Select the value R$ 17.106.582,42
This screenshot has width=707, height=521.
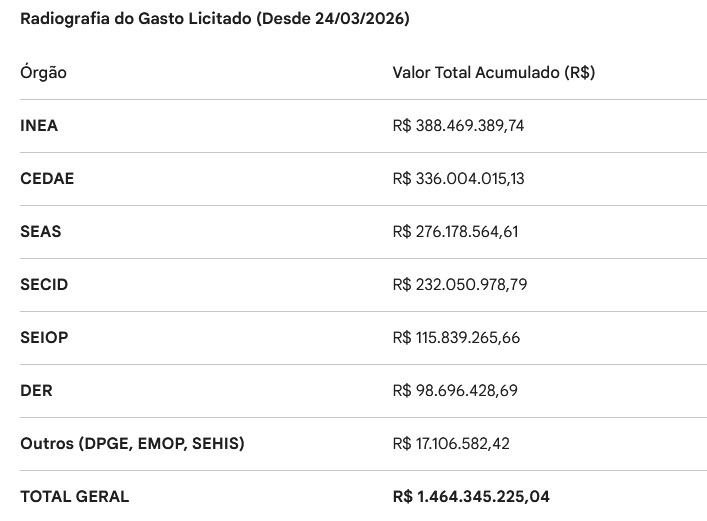[451, 444]
